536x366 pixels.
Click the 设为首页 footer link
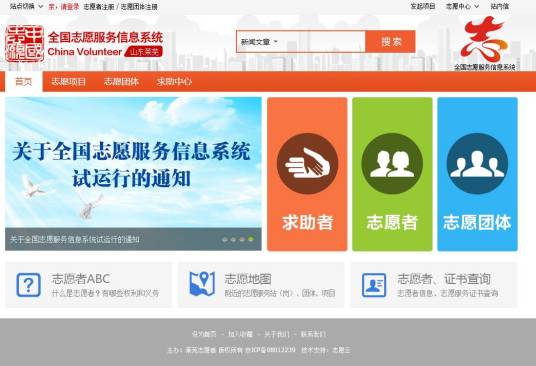coord(204,334)
